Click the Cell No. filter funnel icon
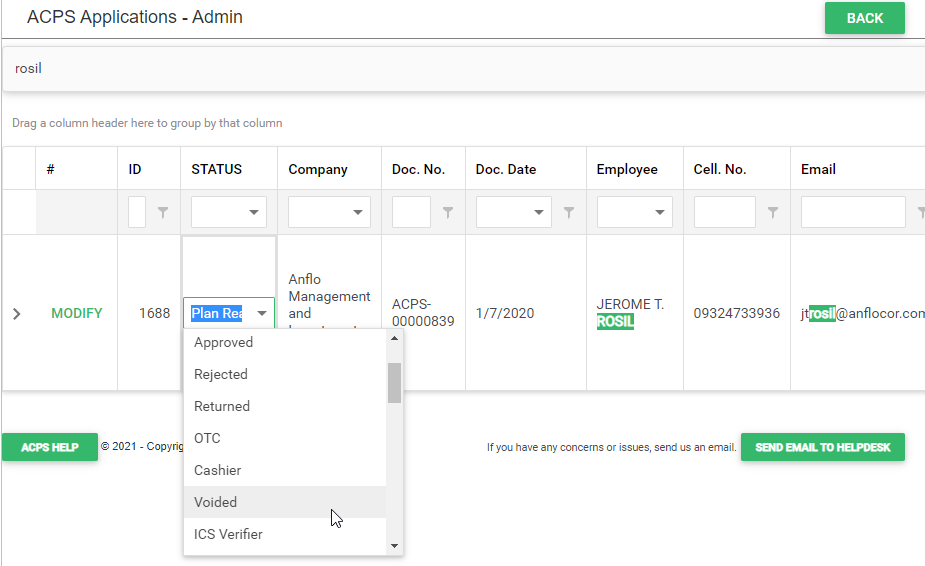Screen dimensions: 925x566 click(x=772, y=212)
